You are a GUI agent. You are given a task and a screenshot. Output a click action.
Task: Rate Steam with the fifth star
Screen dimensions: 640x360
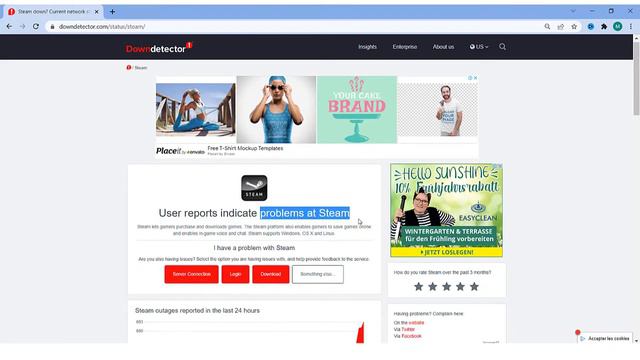[474, 287]
